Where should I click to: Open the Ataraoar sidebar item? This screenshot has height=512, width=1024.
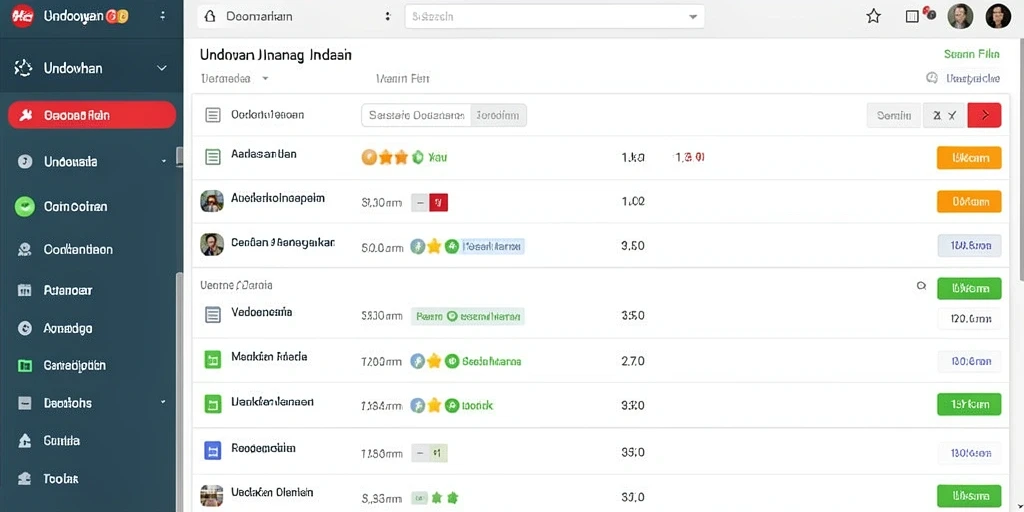tap(67, 291)
